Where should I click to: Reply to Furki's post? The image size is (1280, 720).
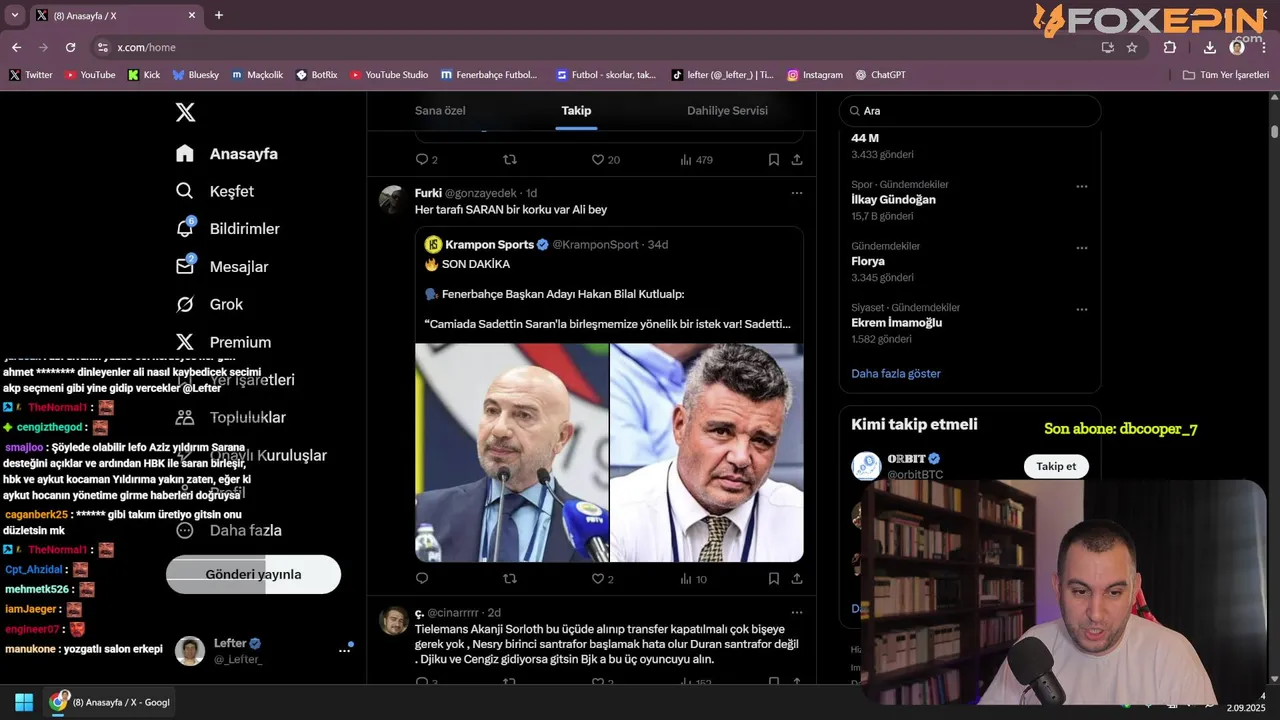[x=422, y=578]
